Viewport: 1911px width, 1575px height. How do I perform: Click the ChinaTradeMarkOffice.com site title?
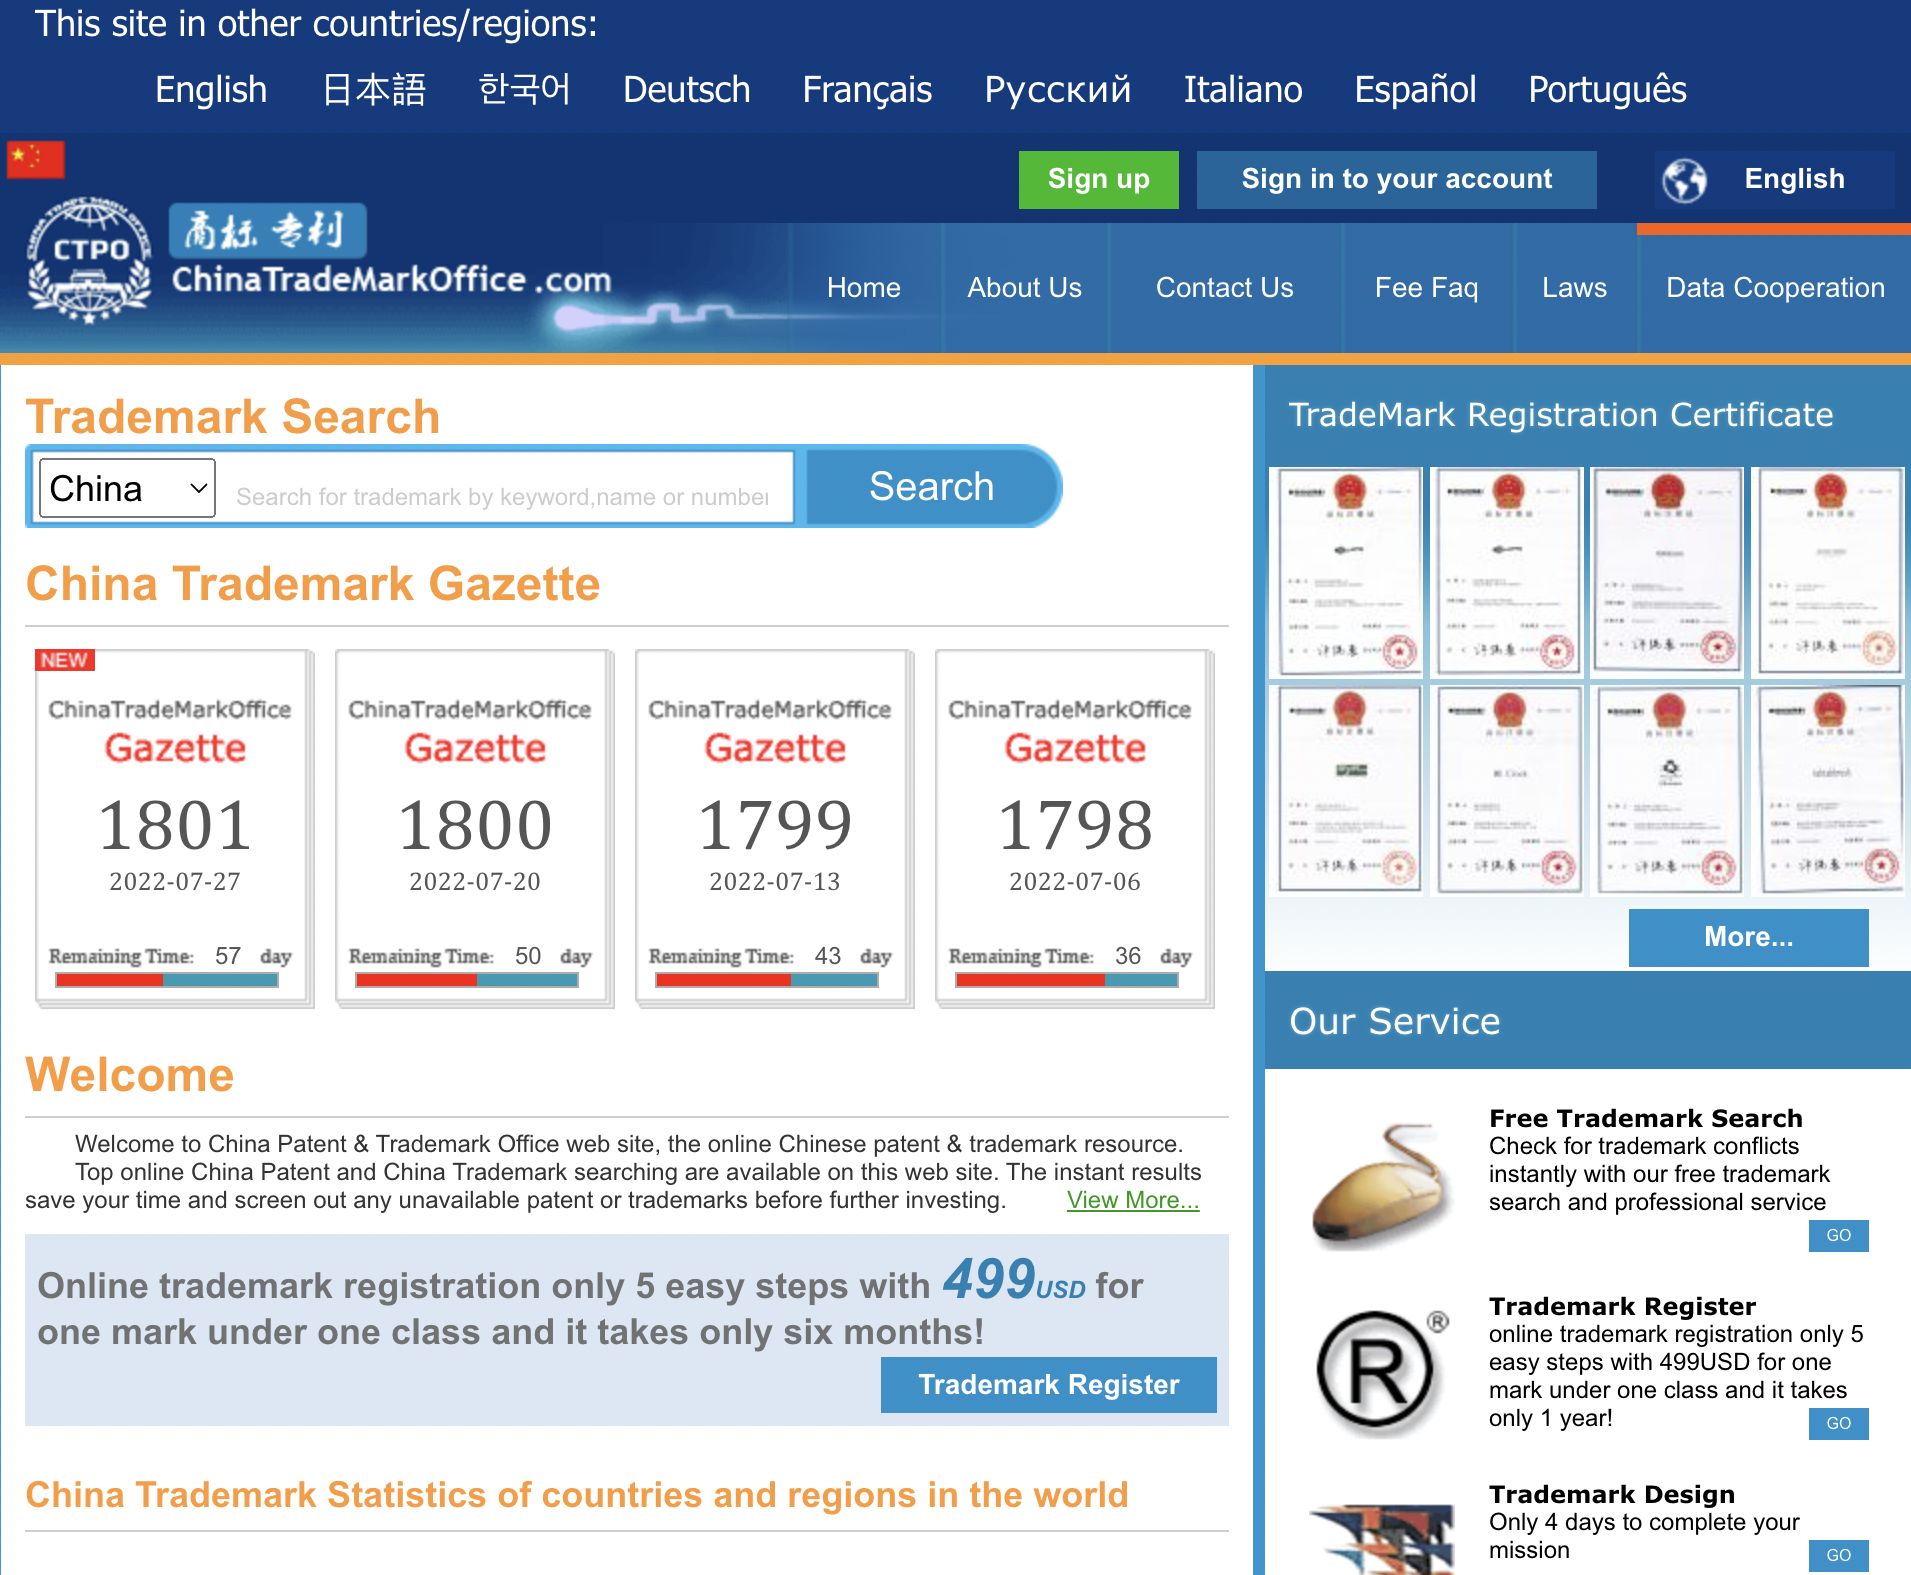(x=391, y=280)
